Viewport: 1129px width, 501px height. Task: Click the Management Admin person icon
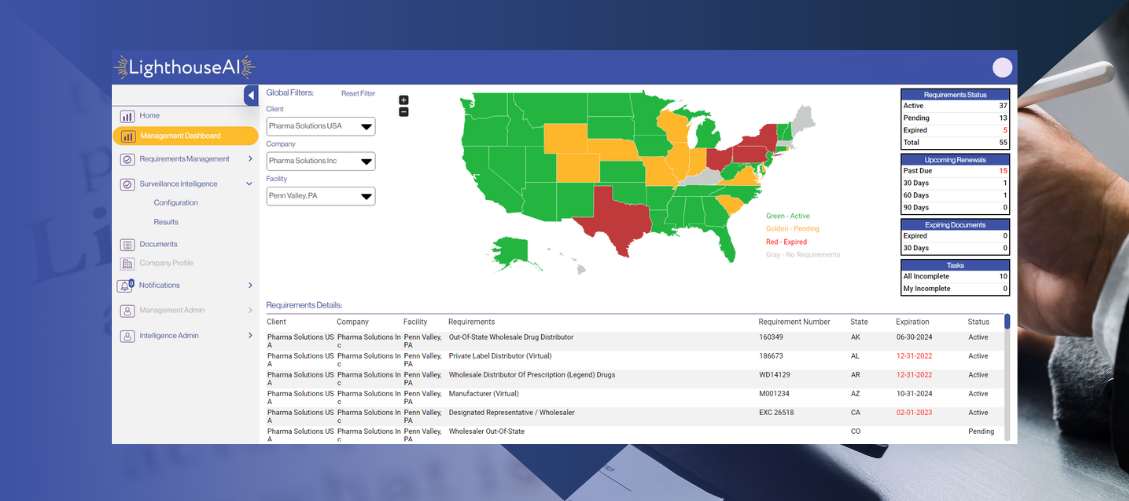(127, 311)
